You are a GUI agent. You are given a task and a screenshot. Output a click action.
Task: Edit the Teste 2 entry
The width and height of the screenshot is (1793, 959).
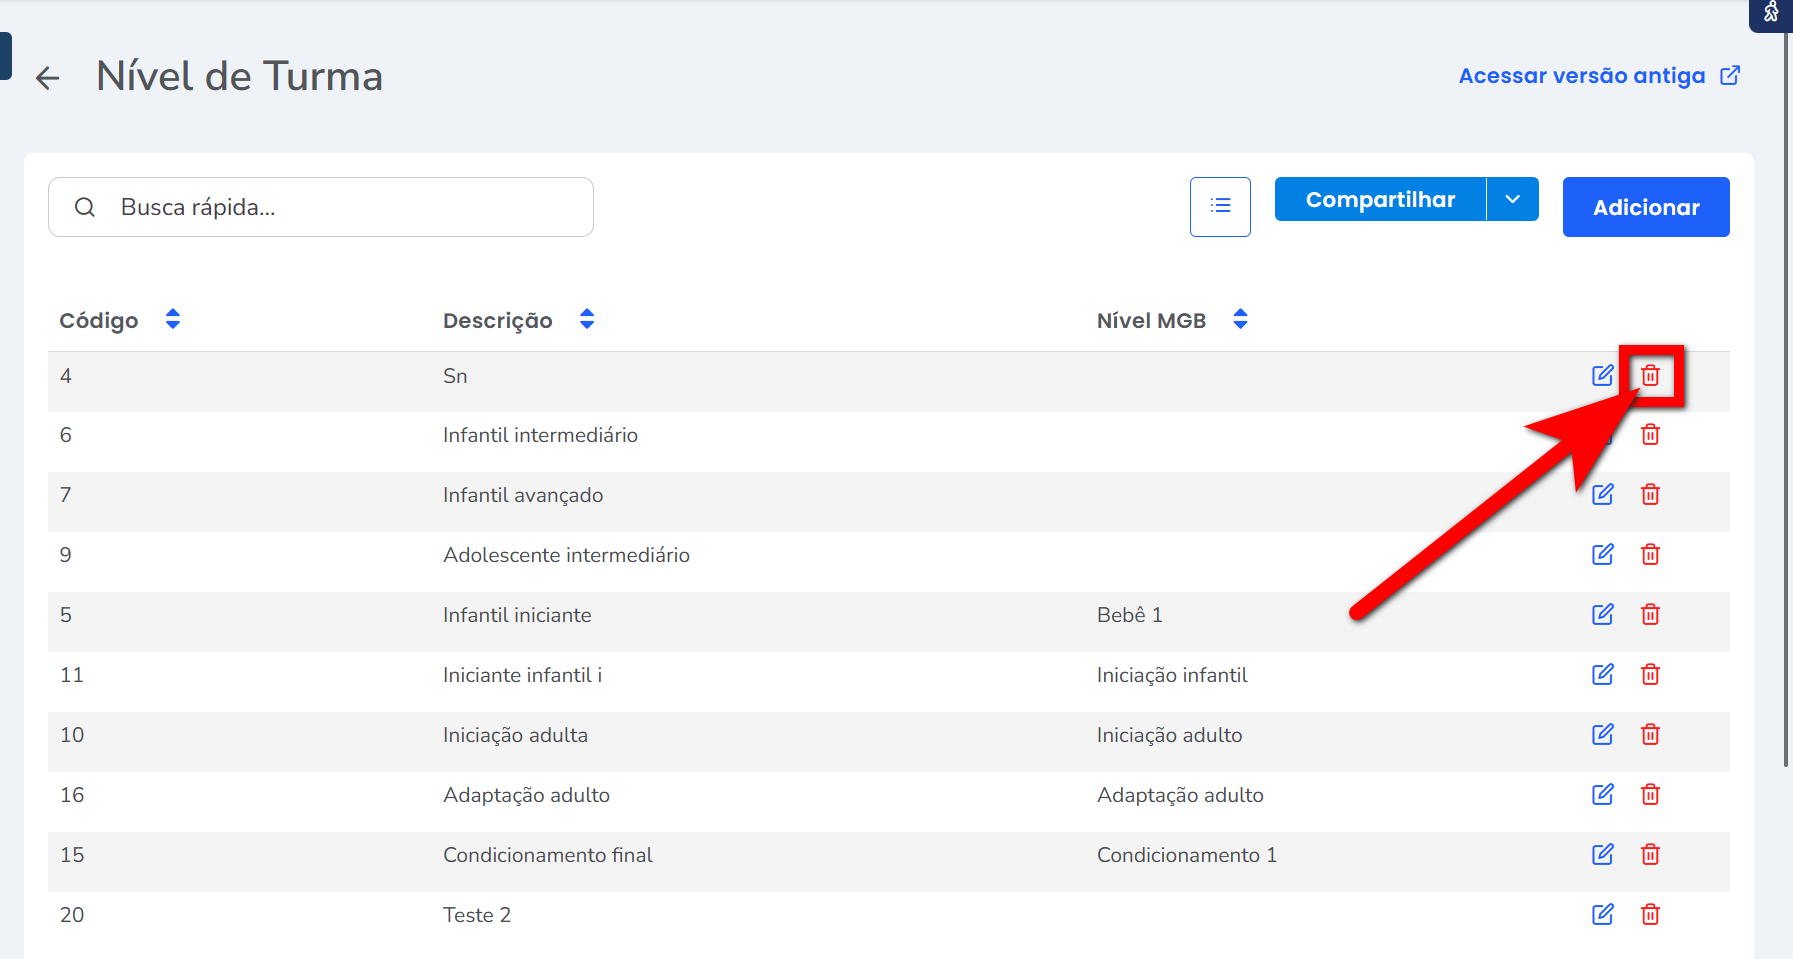pos(1602,915)
